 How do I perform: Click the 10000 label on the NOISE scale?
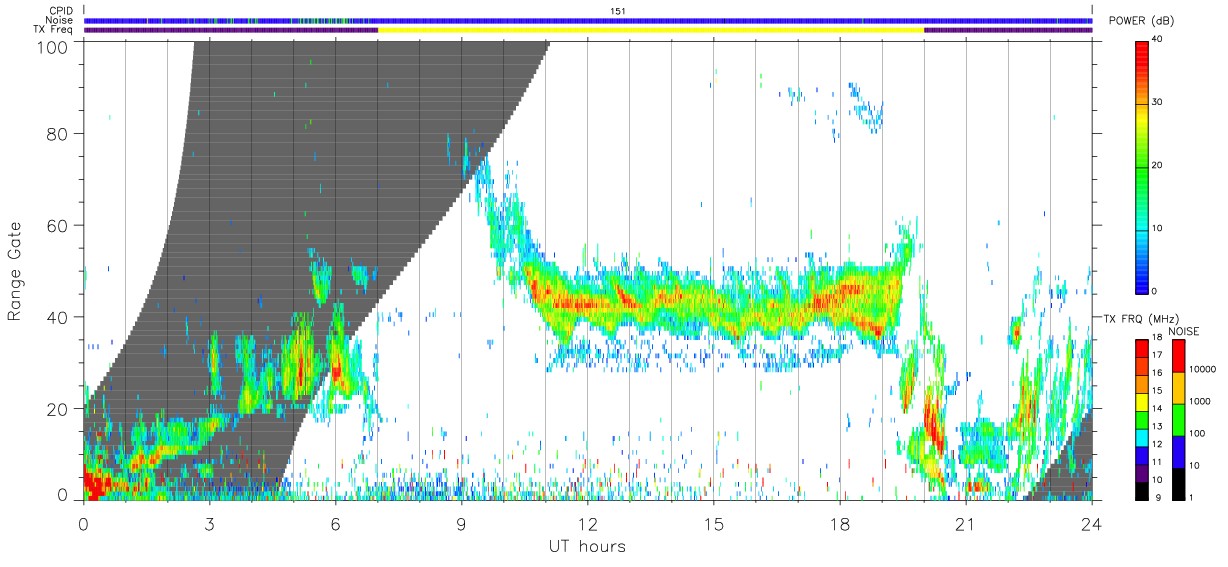tap(1203, 369)
